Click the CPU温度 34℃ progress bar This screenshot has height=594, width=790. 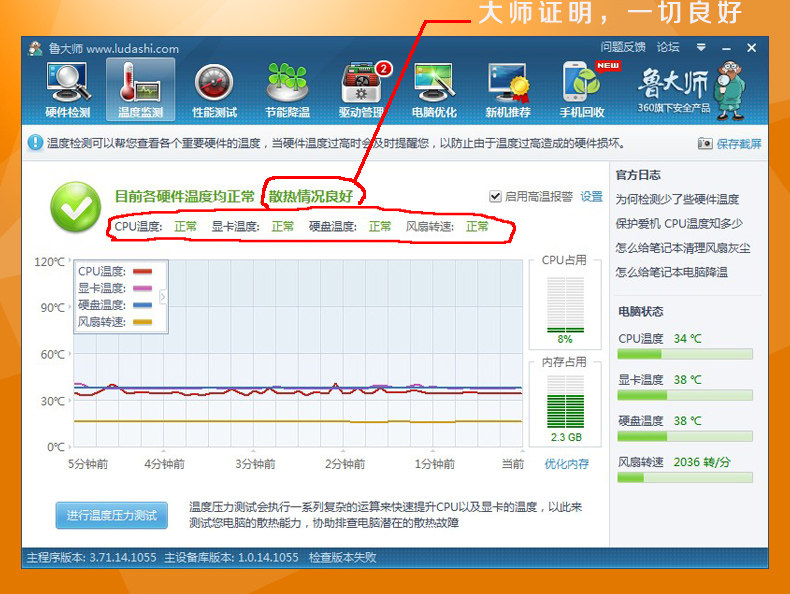coord(685,354)
